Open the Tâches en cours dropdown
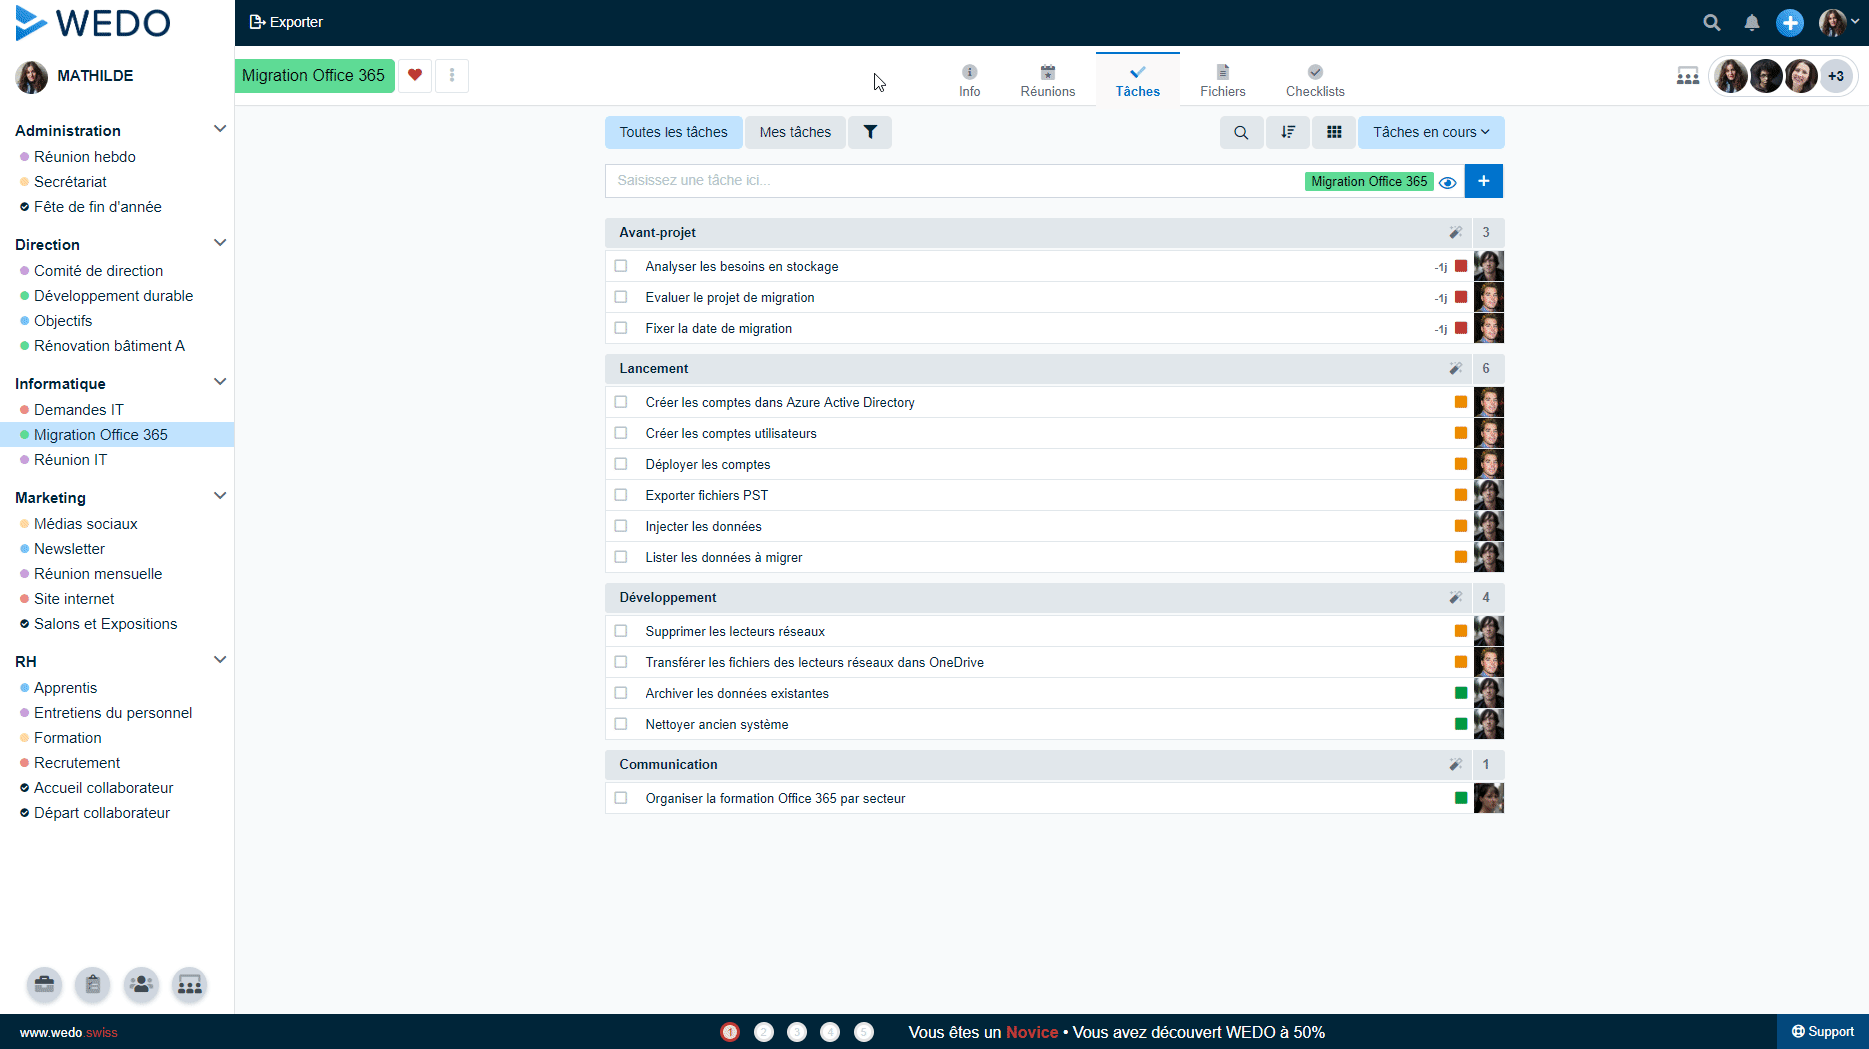The height and width of the screenshot is (1049, 1869). pyautogui.click(x=1431, y=132)
